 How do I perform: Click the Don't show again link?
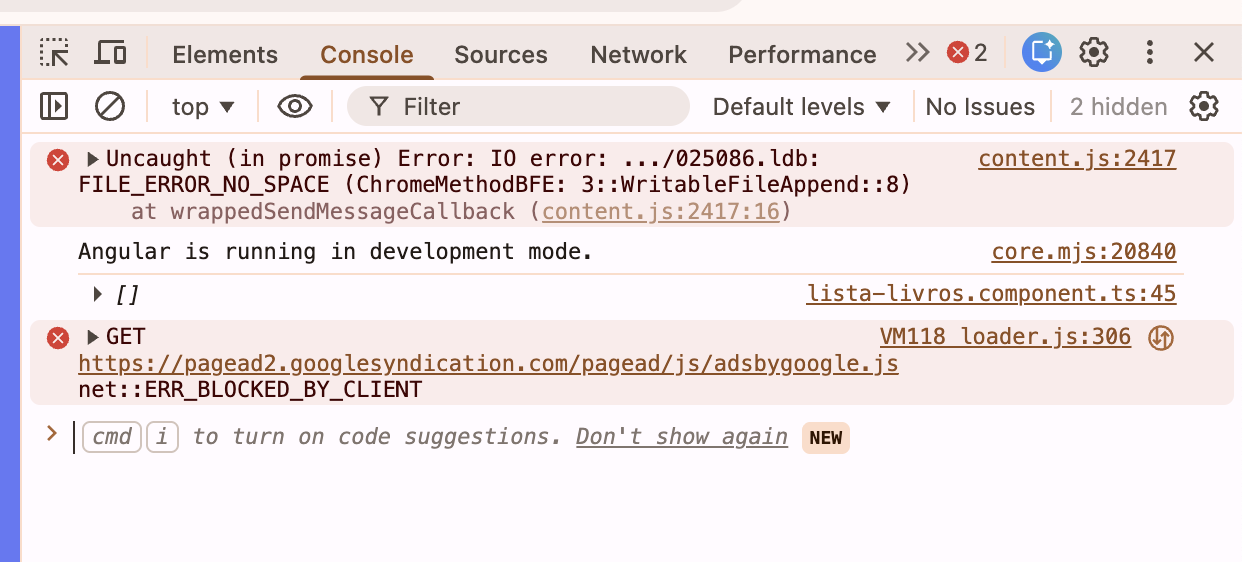pyautogui.click(x=682, y=437)
